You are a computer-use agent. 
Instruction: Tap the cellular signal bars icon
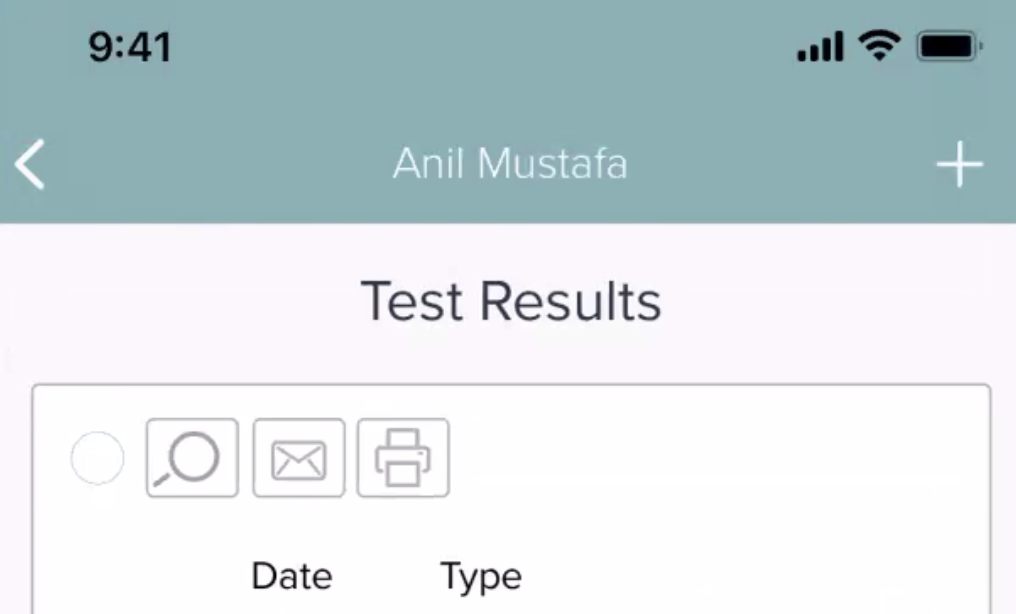(x=820, y=48)
